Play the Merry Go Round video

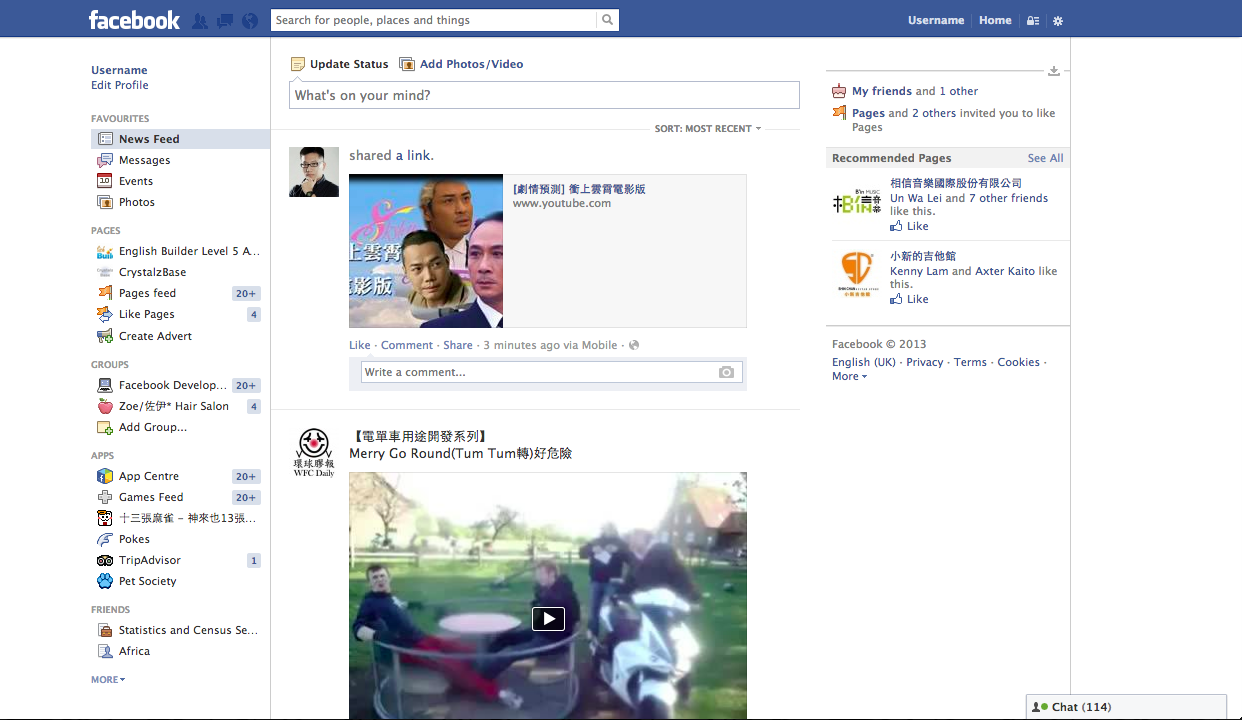[548, 619]
